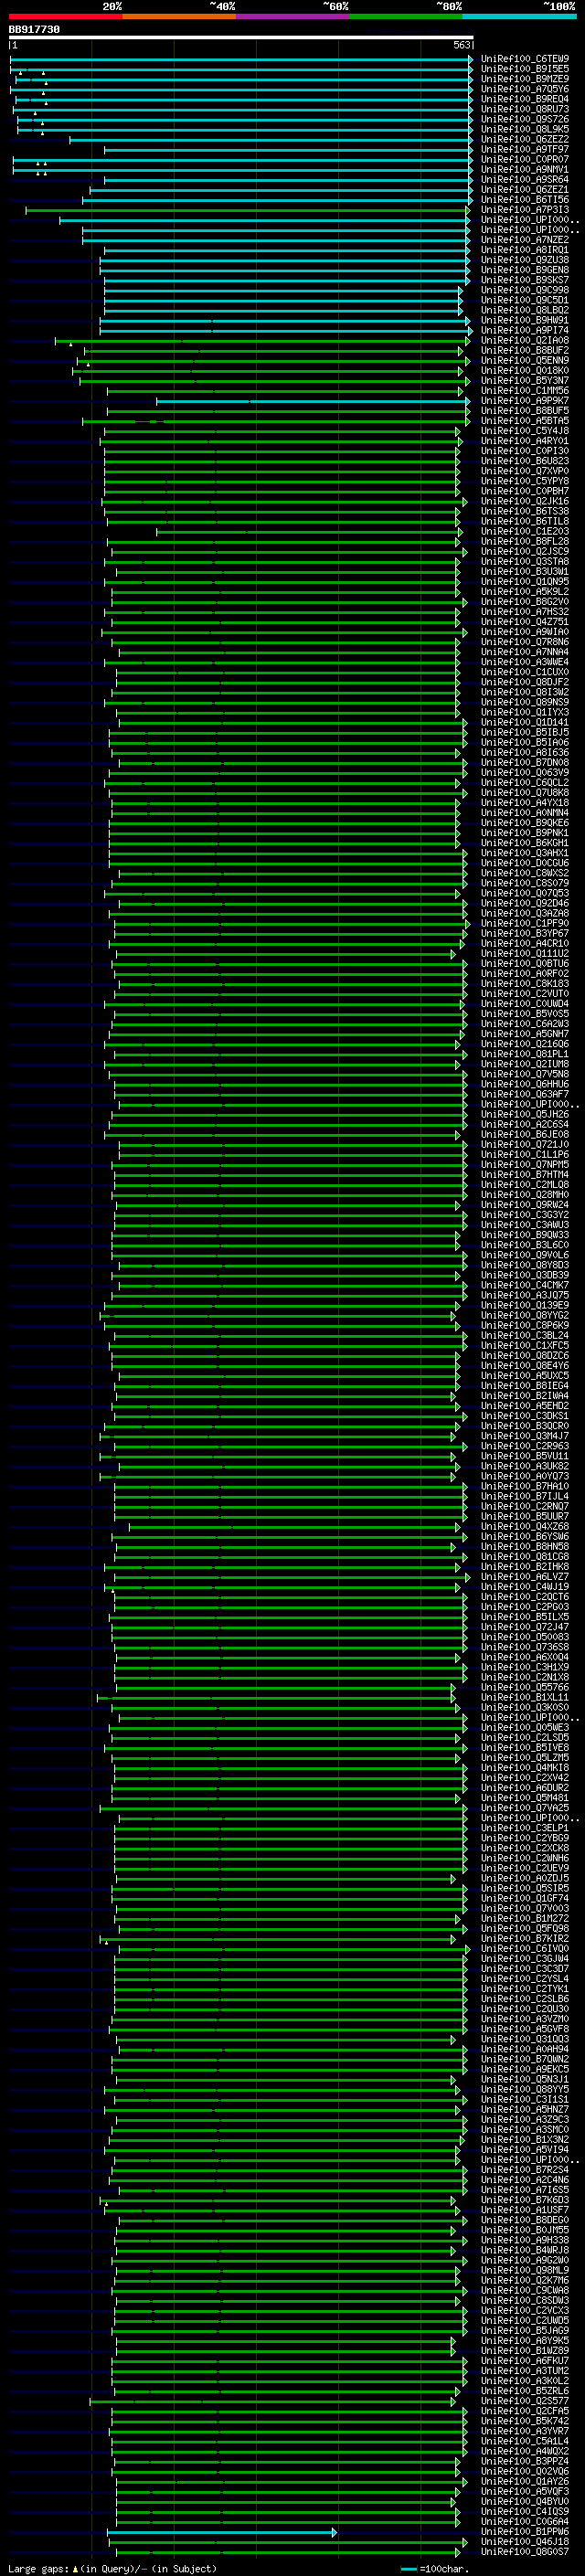Select hit label UniRef100_B7HA10
This screenshot has height=2576, width=585.
point(525,1486)
